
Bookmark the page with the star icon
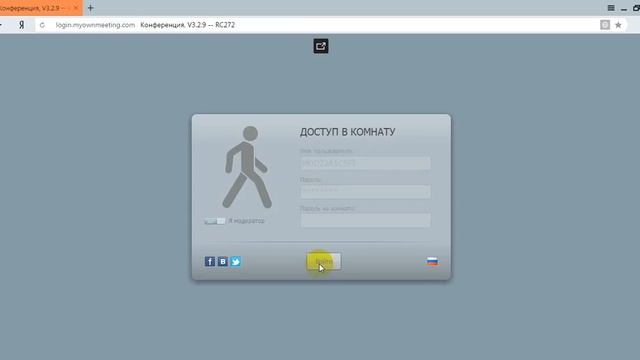(x=618, y=25)
